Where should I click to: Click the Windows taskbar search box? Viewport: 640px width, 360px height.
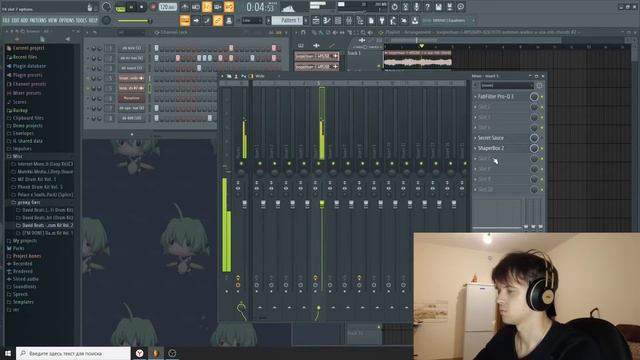coord(73,353)
